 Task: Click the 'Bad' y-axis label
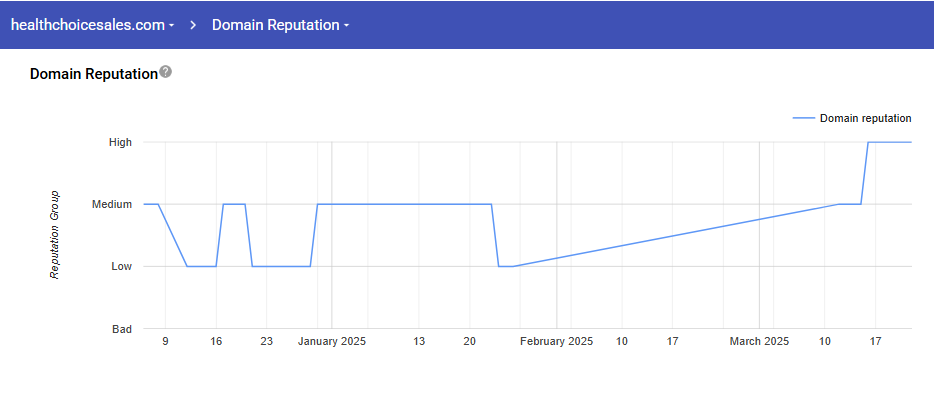(121, 328)
